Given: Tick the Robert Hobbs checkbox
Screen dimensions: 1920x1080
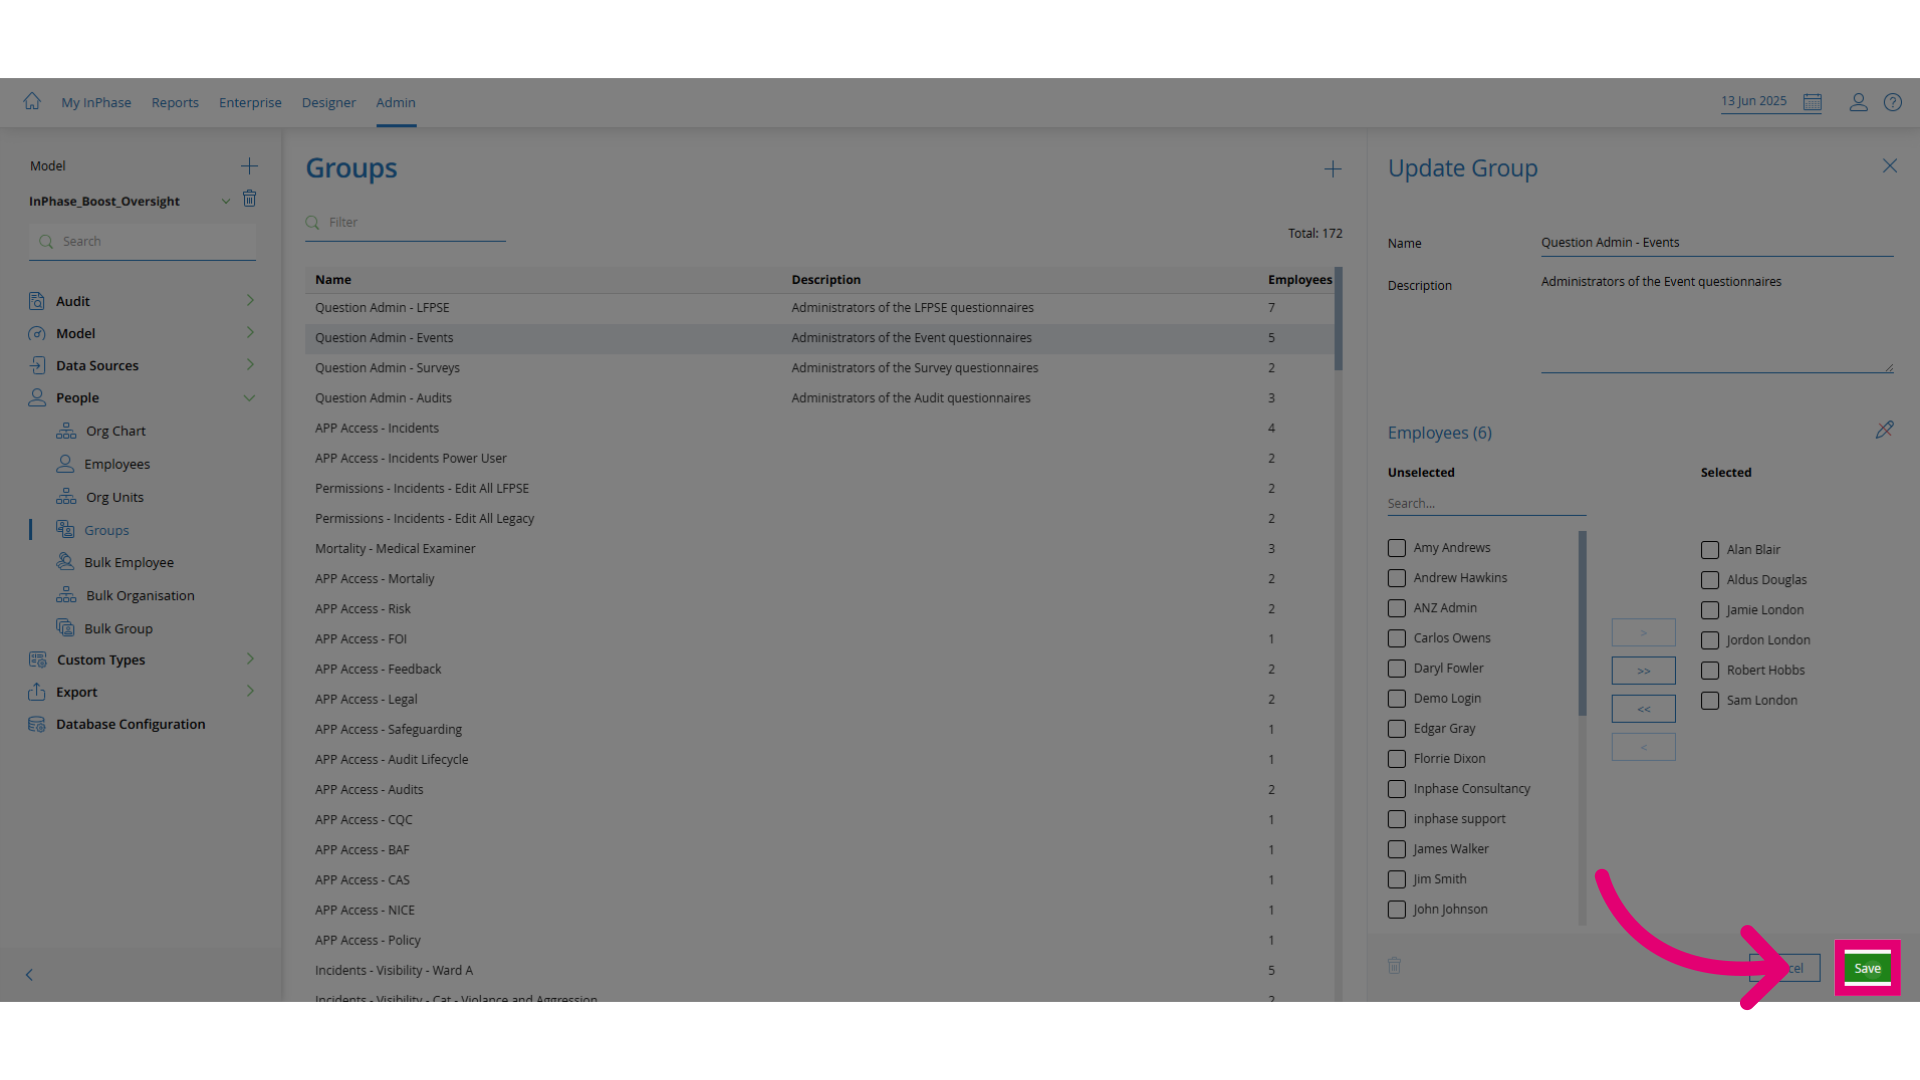Looking at the screenshot, I should click(x=1710, y=670).
